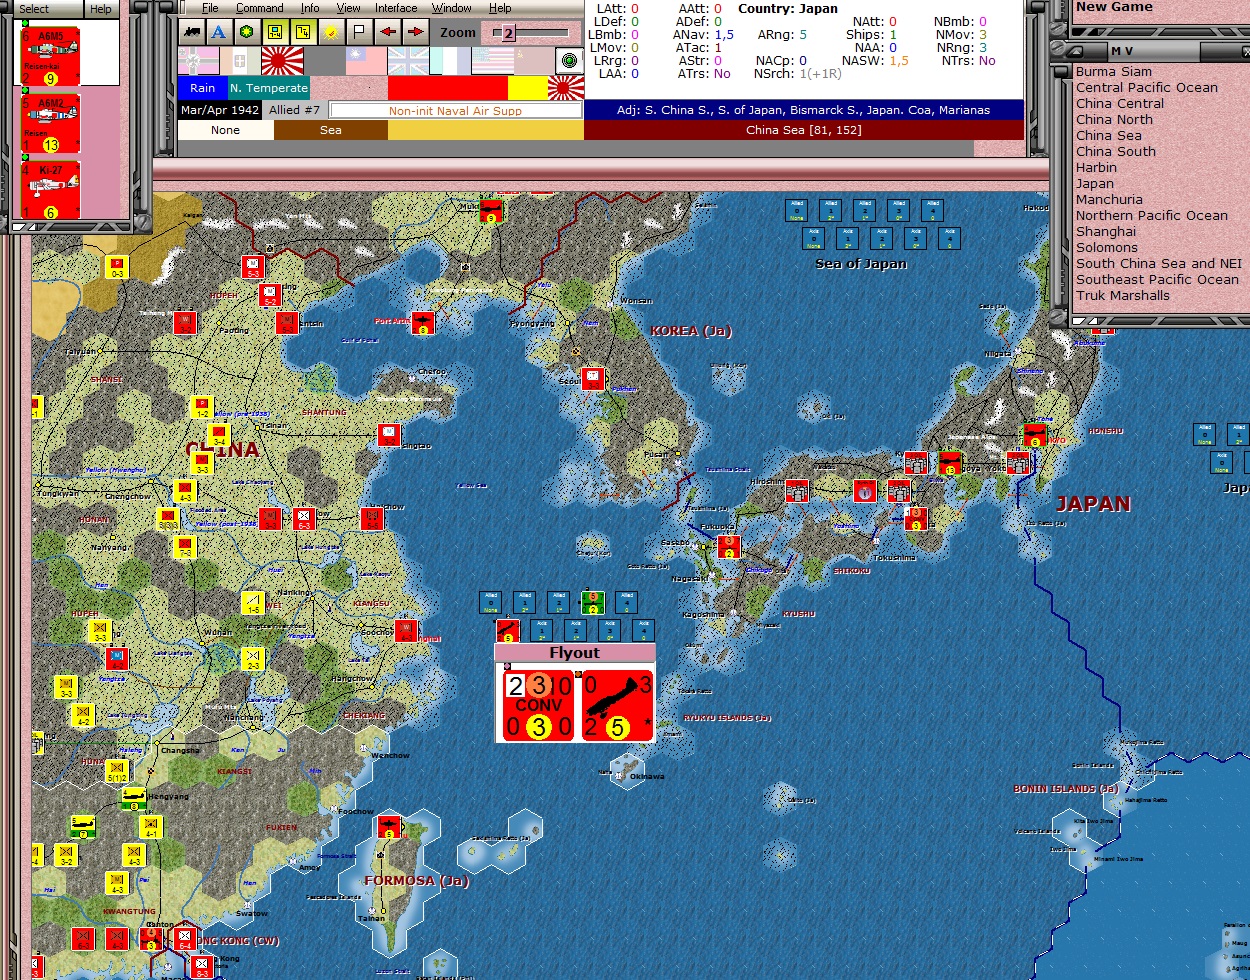Image resolution: width=1250 pixels, height=980 pixels.
Task: Toggle the sun weather toolbar icon
Action: (331, 32)
